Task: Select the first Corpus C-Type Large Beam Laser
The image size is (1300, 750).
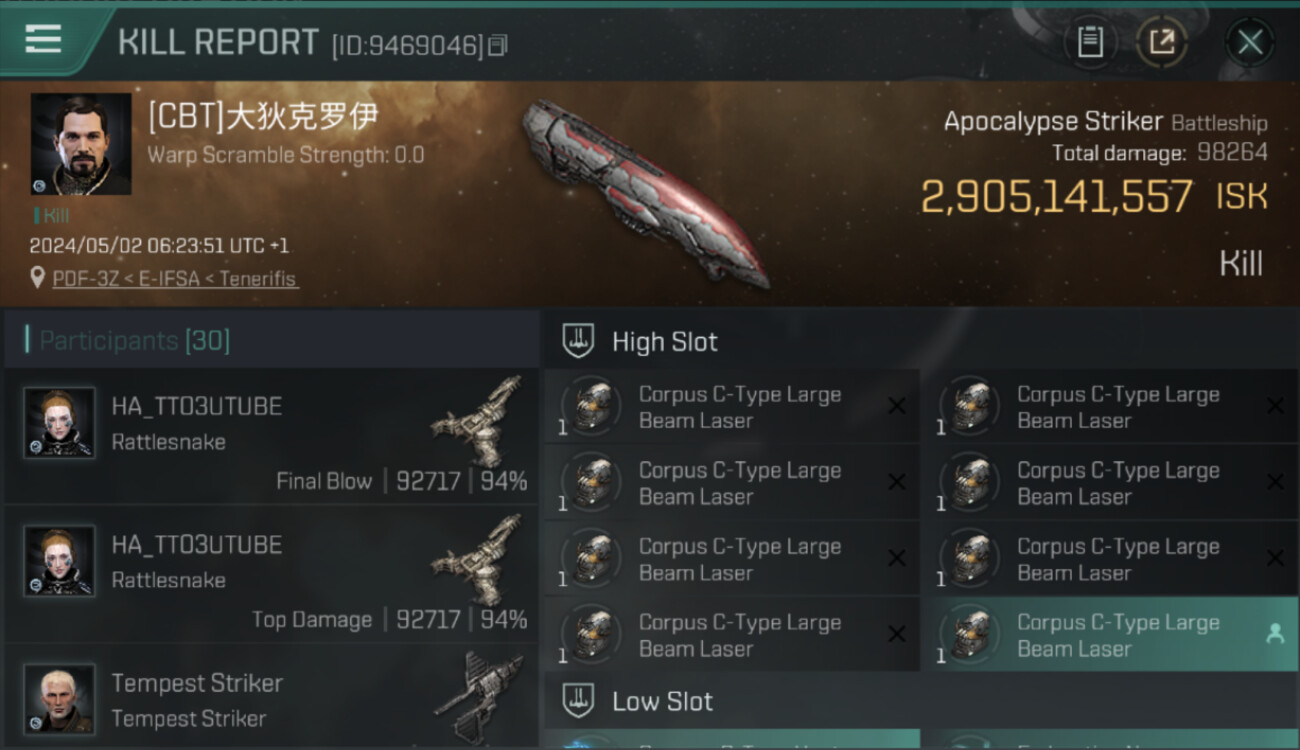Action: [x=732, y=407]
